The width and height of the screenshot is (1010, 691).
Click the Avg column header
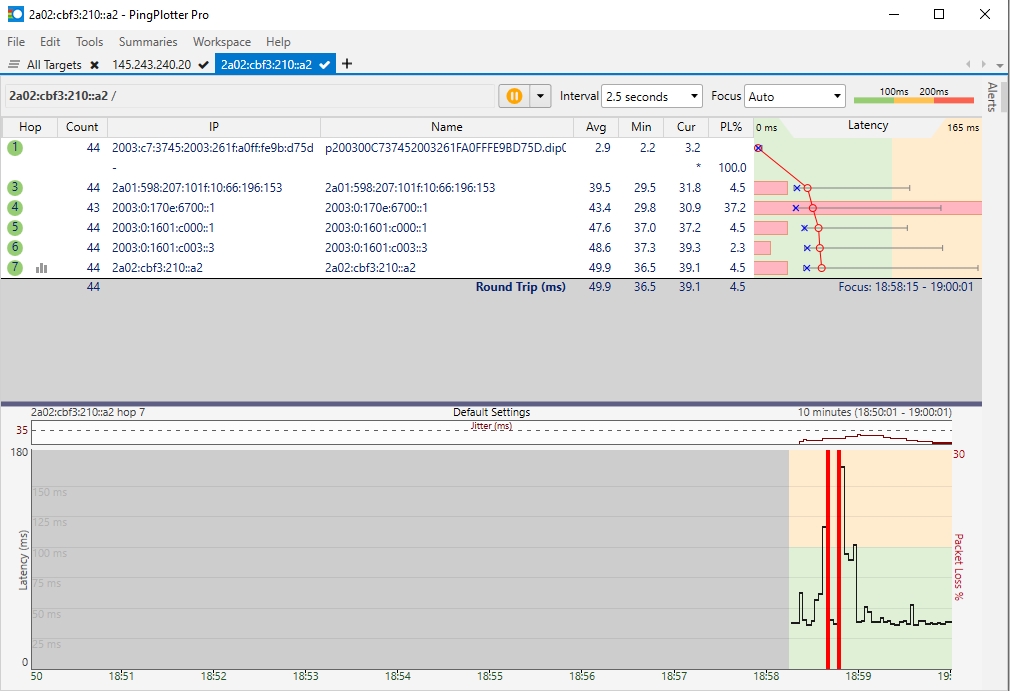point(596,127)
